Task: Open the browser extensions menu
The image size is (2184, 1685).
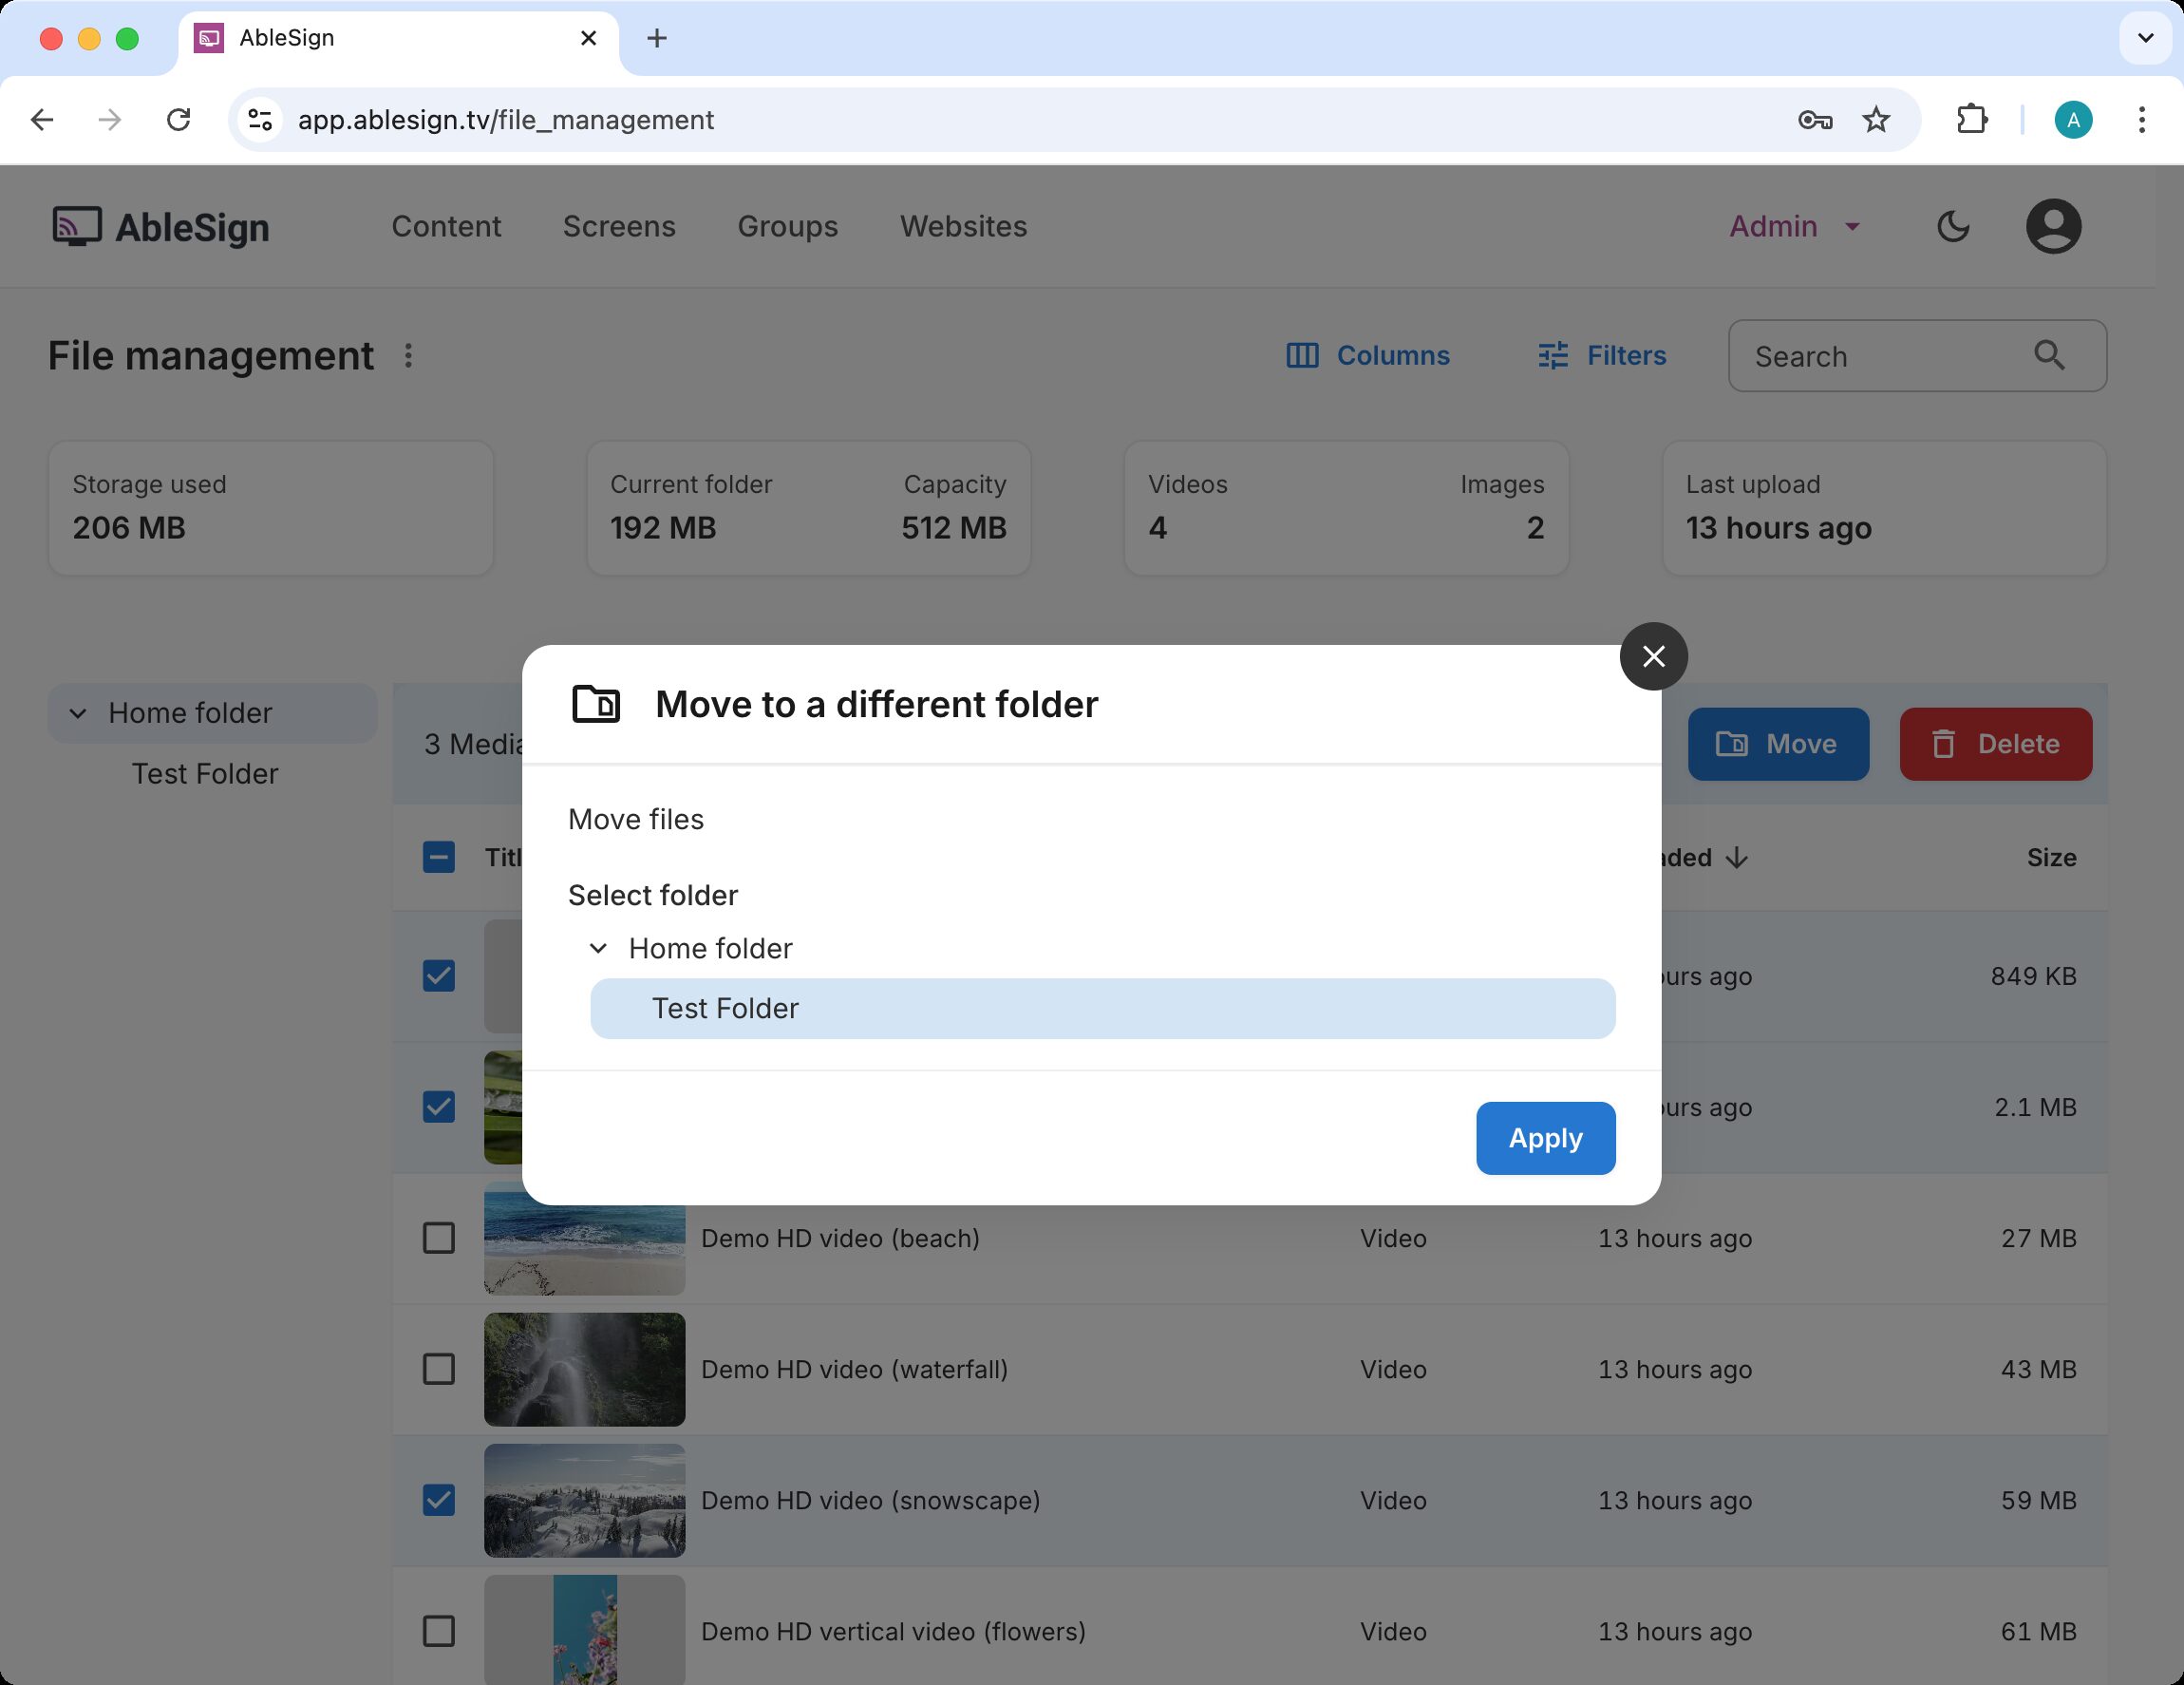Action: 1972,120
